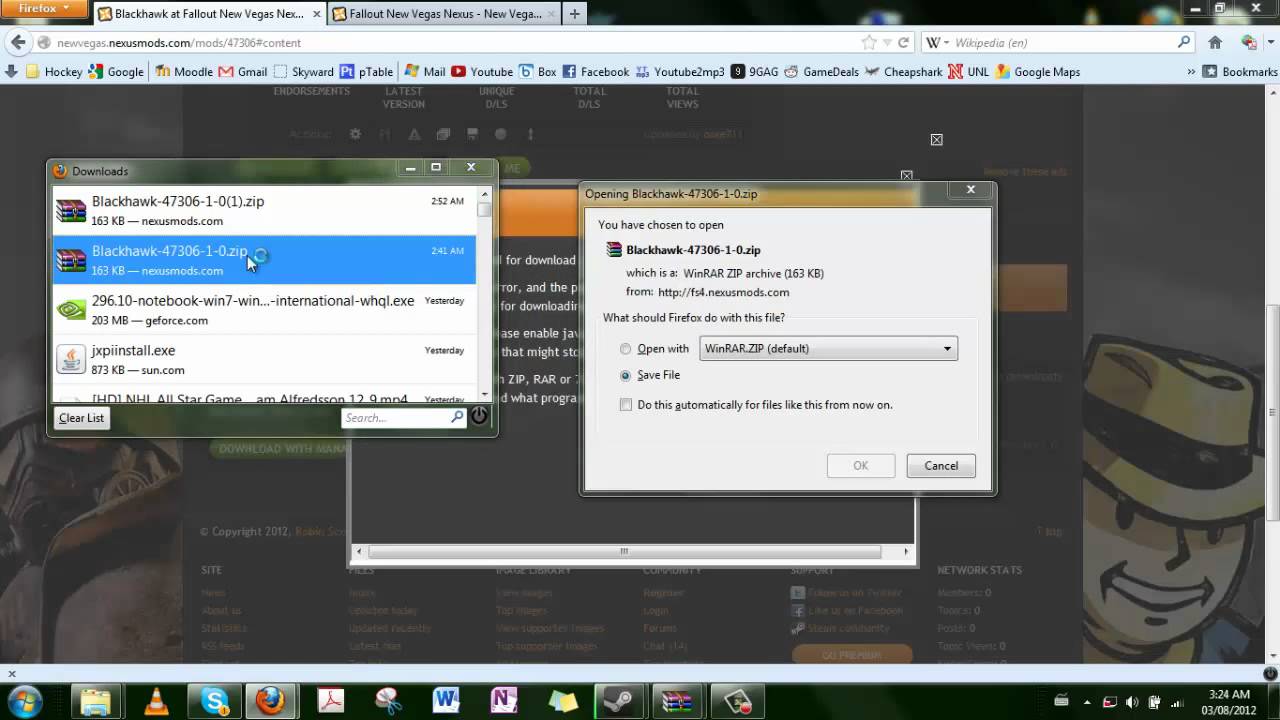
Task: Reload the page with refresh icon
Action: (903, 43)
